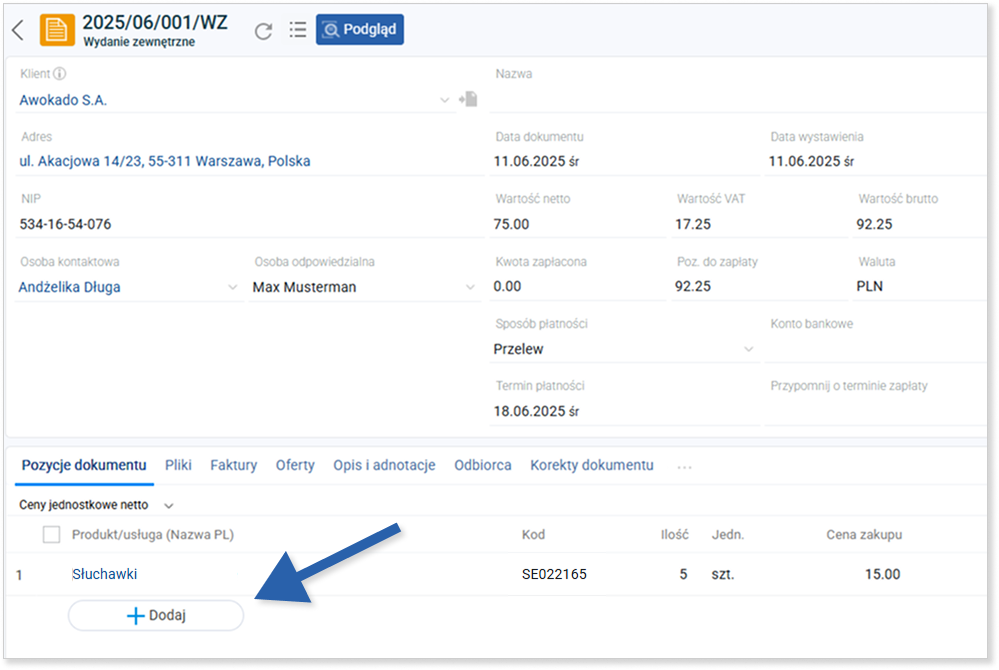Click the Przypomnij o terminie zapłaty field
Image resolution: width=999 pixels, height=670 pixels.
click(x=875, y=411)
